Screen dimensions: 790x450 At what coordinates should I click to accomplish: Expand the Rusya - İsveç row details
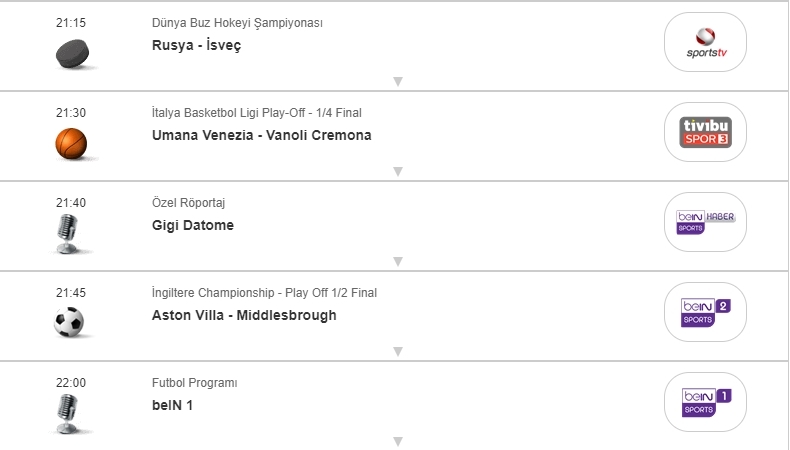[x=397, y=82]
